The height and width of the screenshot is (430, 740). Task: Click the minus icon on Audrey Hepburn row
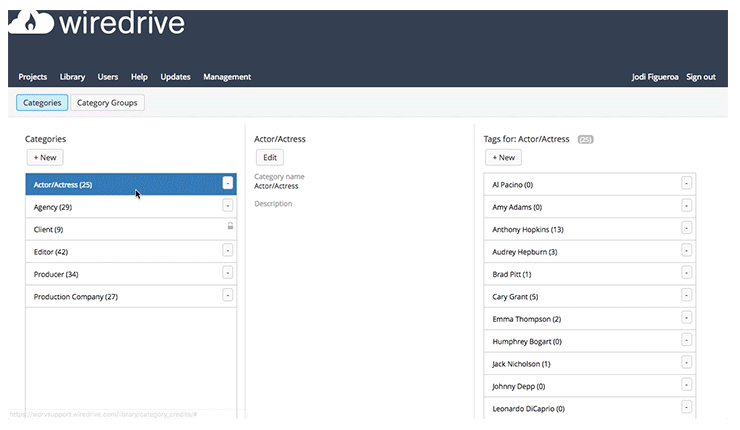(687, 250)
